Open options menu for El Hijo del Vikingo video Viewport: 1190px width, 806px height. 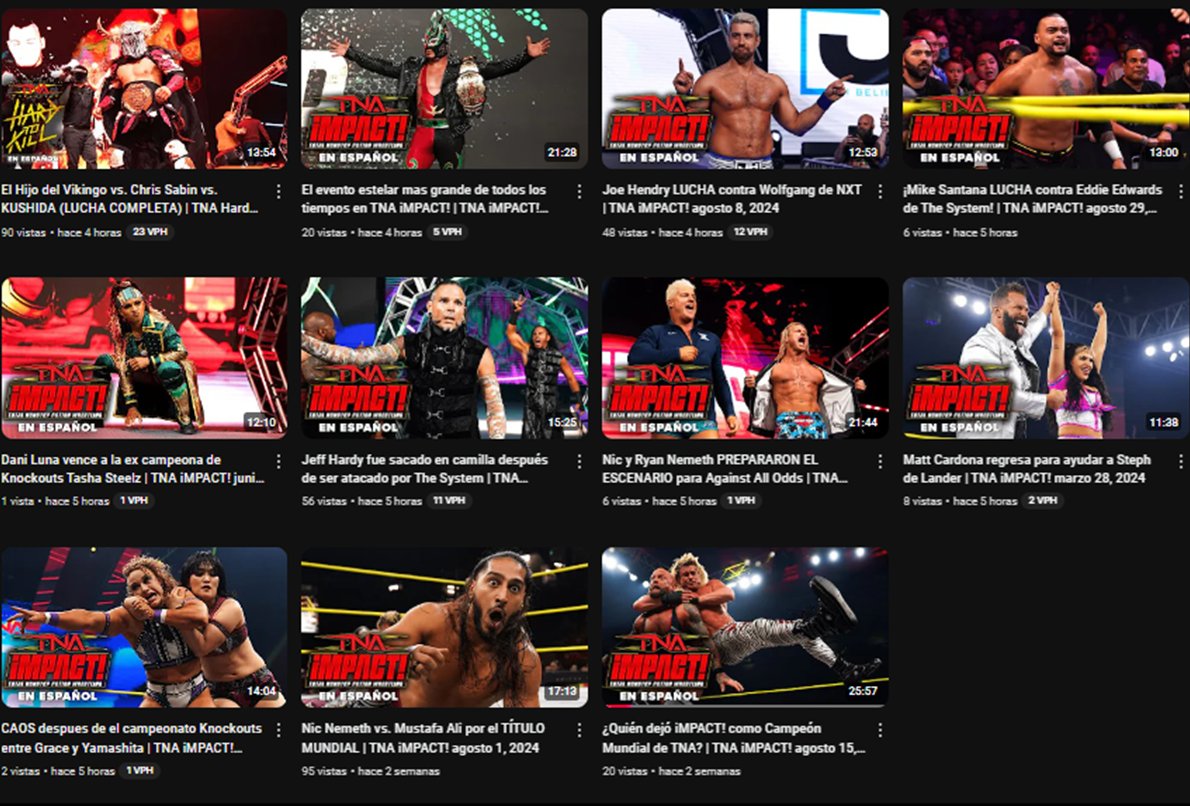279,191
